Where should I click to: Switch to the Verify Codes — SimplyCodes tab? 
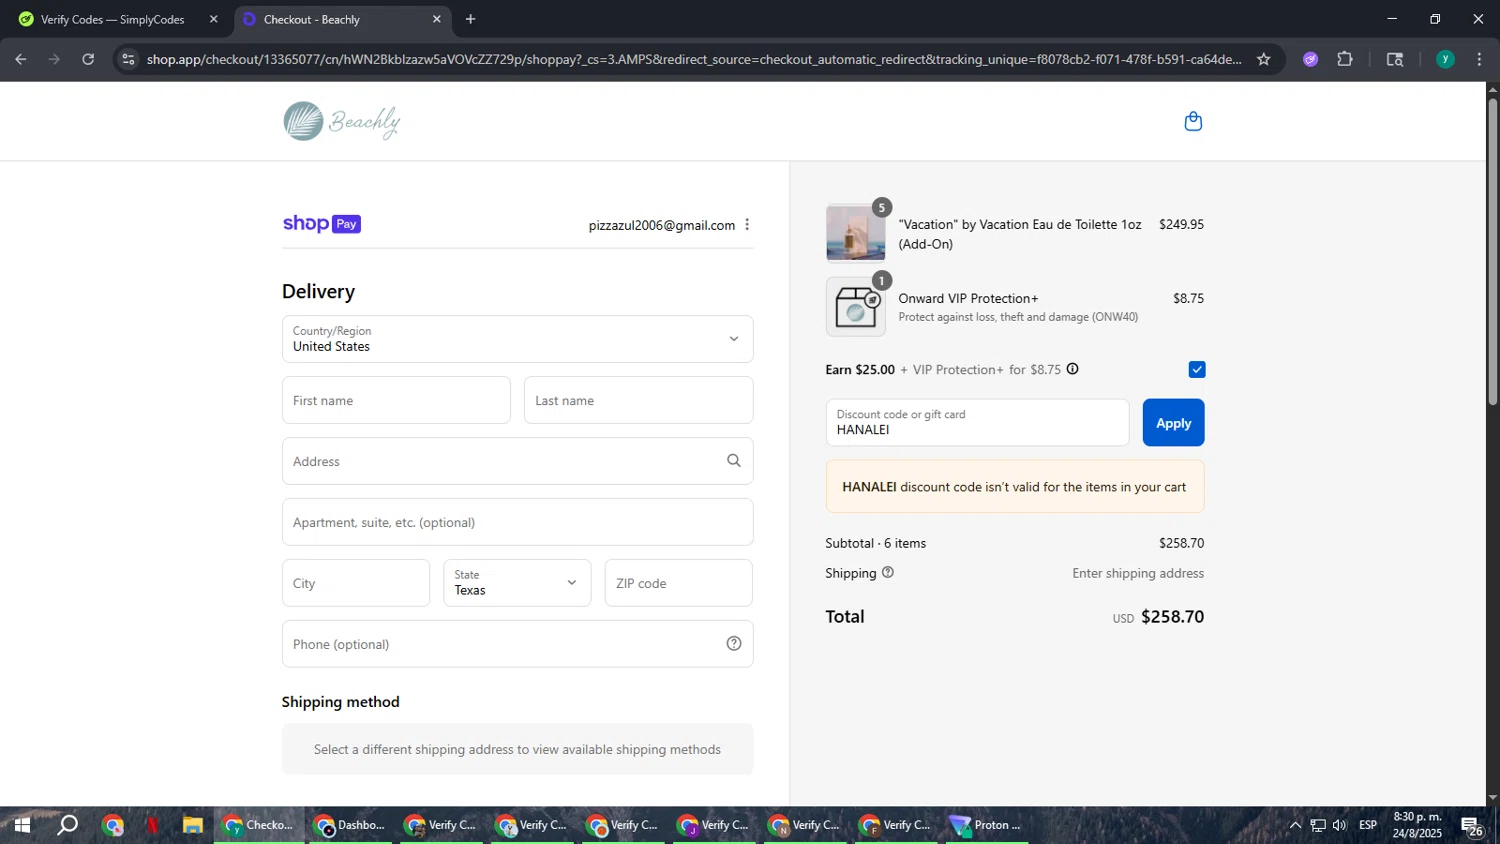(x=115, y=19)
